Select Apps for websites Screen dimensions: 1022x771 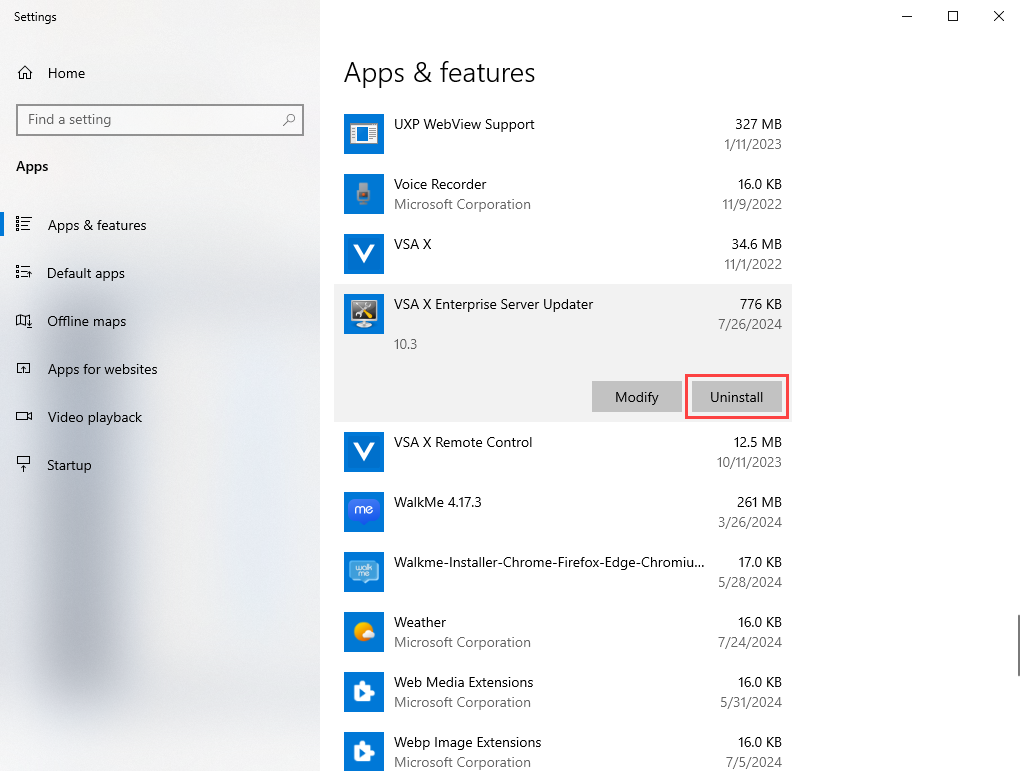pos(102,369)
